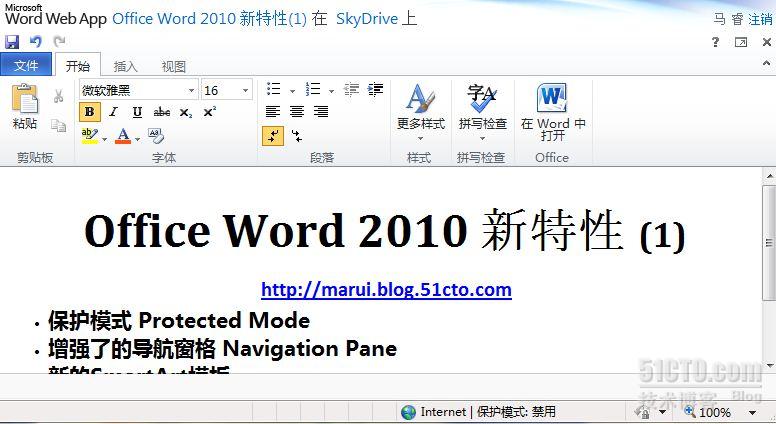Open the help question mark
The image size is (776, 424).
click(715, 42)
